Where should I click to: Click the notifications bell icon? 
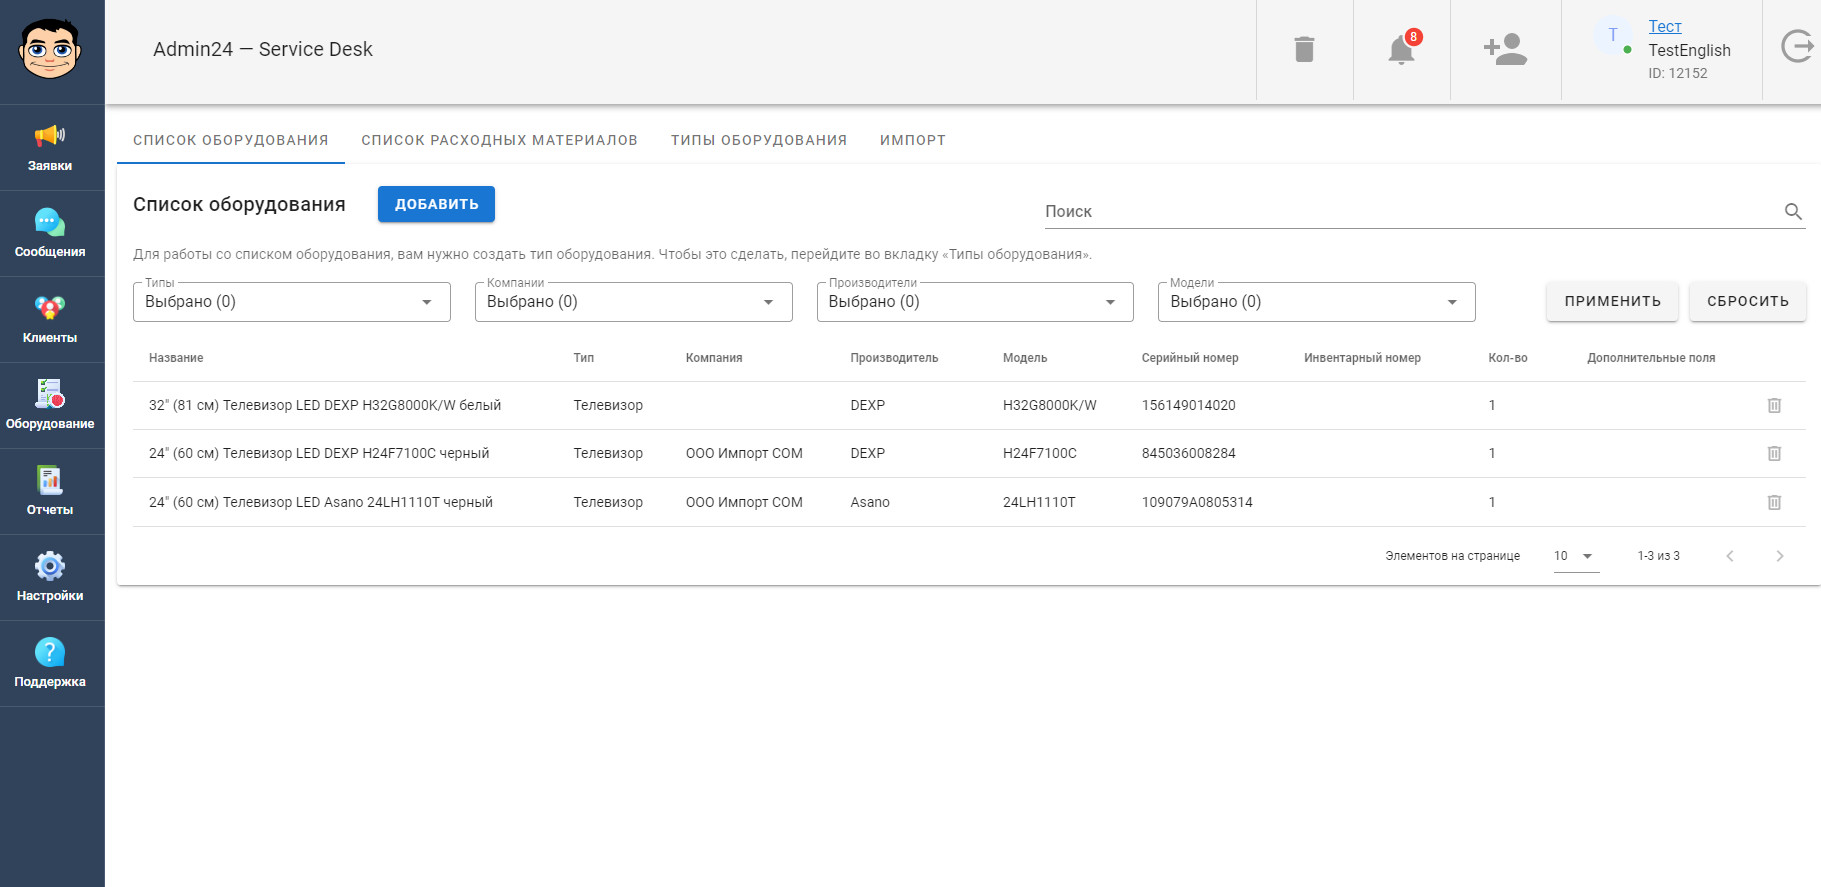point(1401,49)
